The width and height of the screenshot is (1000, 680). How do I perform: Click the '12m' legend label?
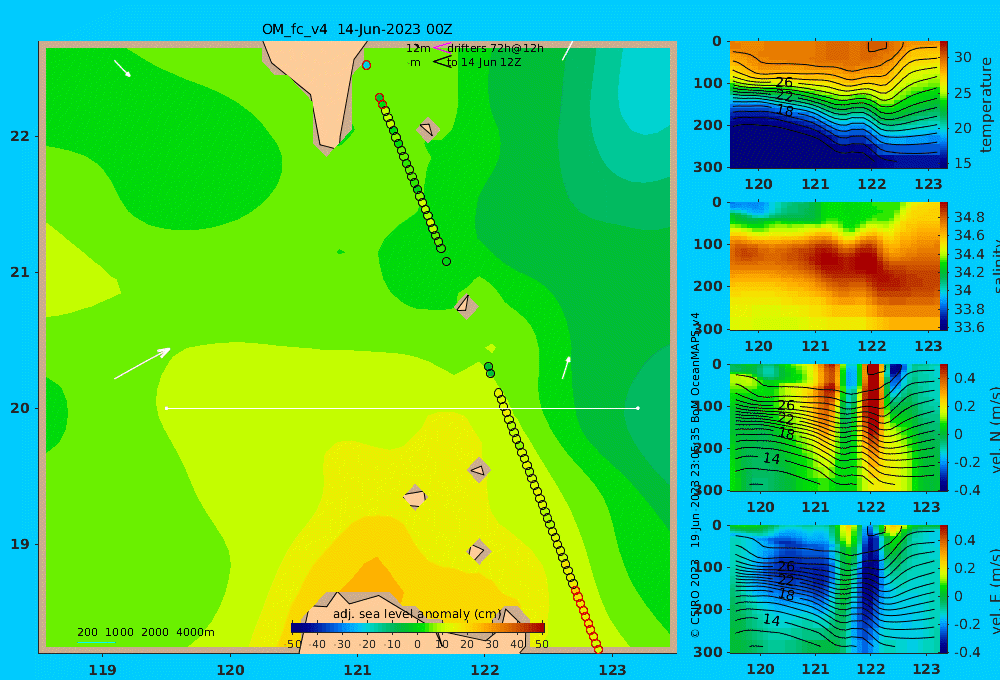418,48
